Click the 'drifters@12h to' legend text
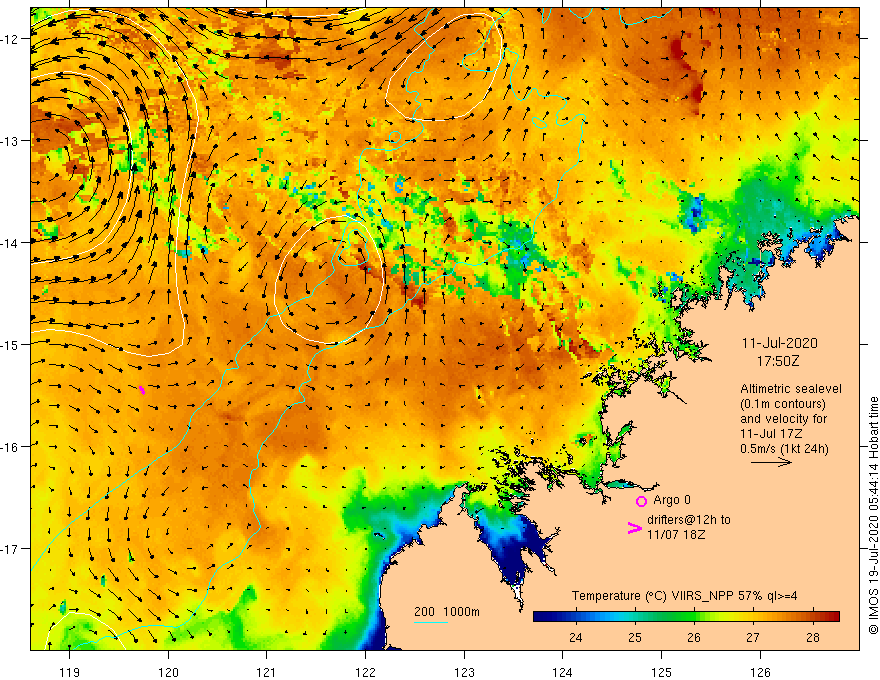This screenshot has width=880, height=680. coord(689,520)
